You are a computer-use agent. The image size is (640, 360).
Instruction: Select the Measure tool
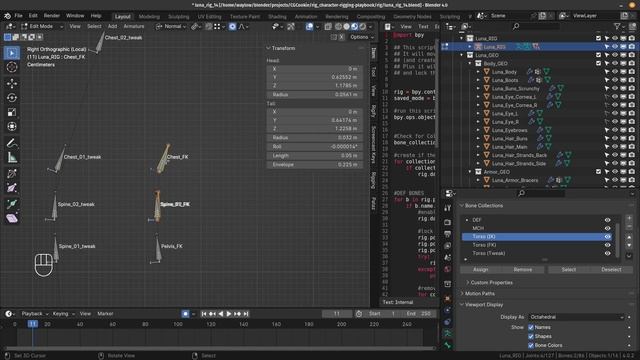coord(12,157)
